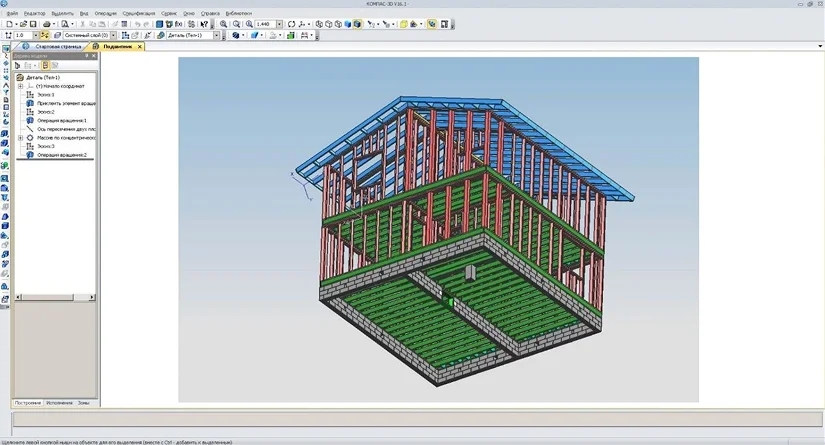Open a file with the Open folder icon

pos(24,24)
